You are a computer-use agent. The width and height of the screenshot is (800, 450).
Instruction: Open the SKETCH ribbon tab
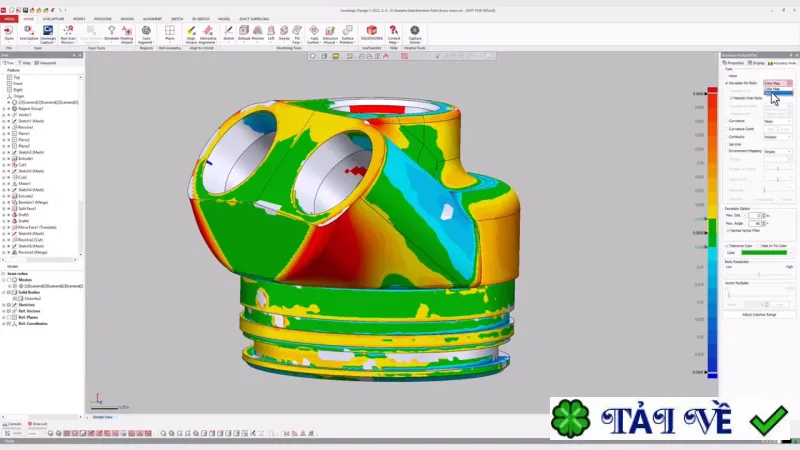click(177, 19)
